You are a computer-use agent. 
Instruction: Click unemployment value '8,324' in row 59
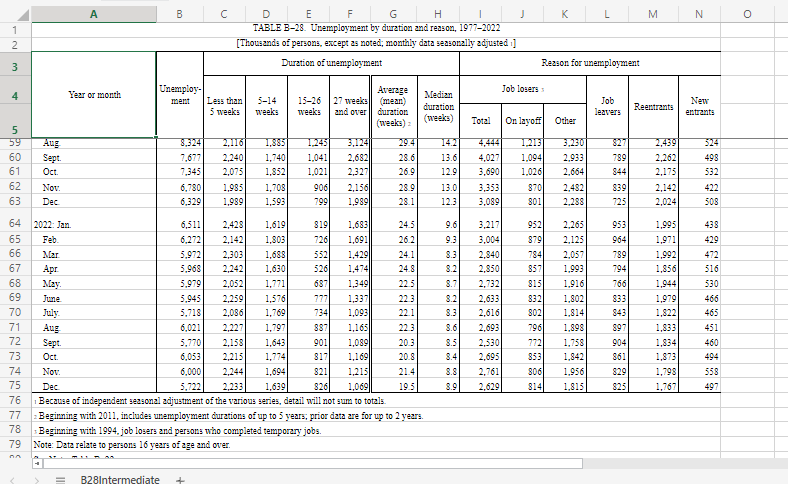click(x=180, y=143)
